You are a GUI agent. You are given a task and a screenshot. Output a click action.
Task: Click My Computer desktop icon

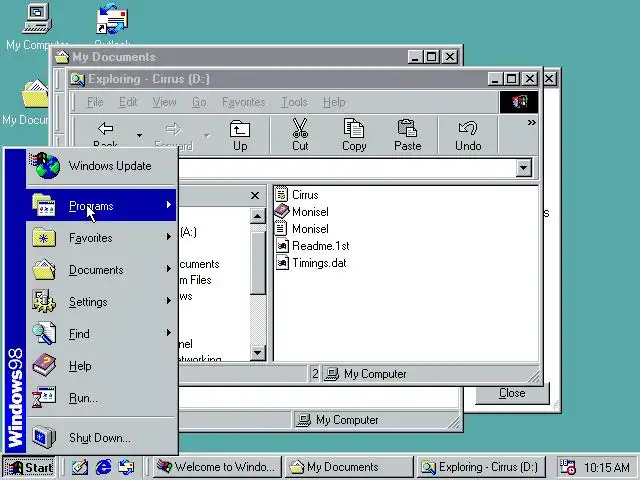point(37,18)
